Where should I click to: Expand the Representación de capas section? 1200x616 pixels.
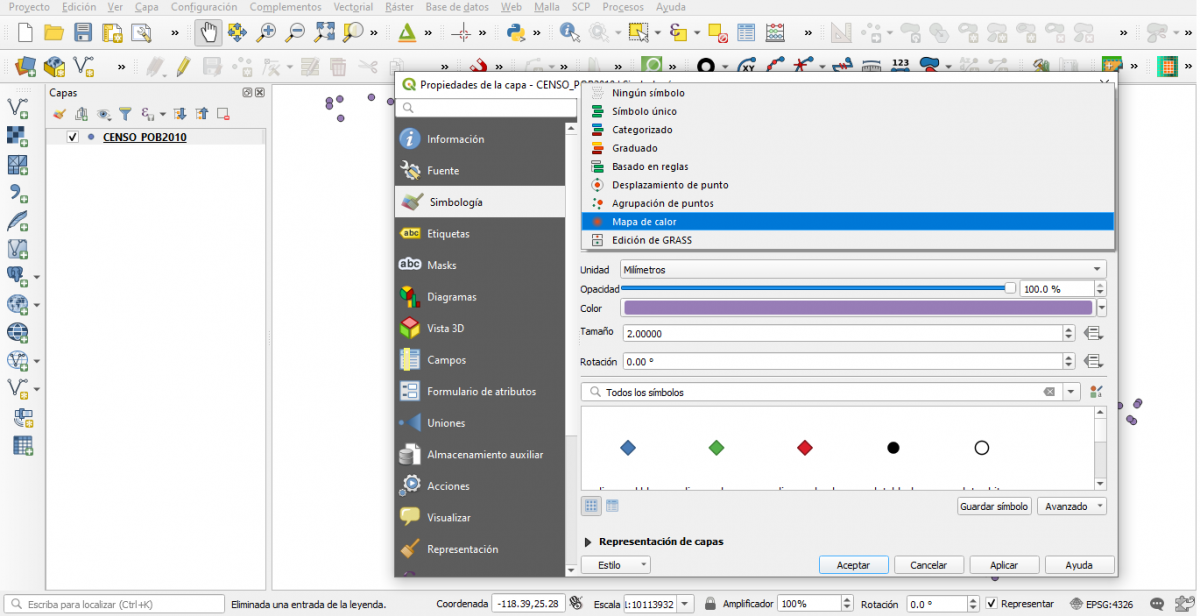point(587,542)
